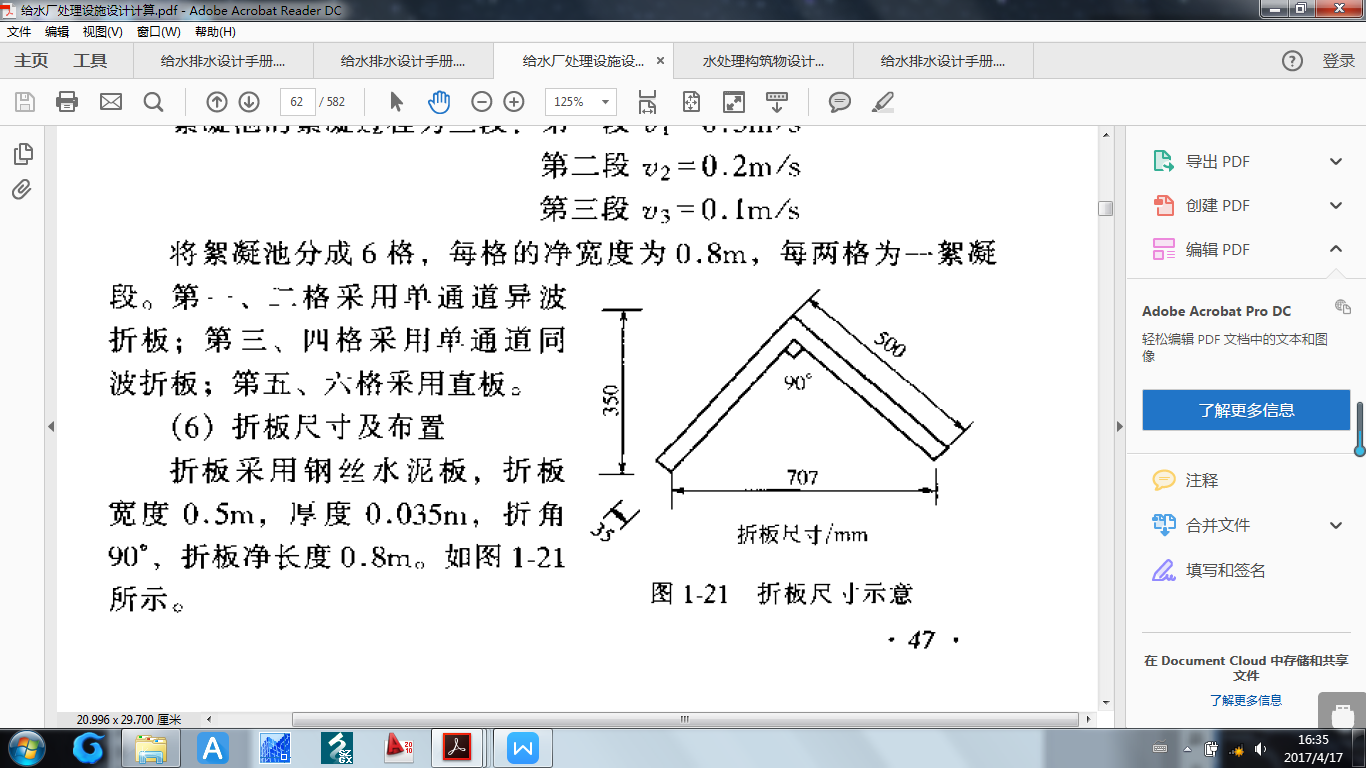Image resolution: width=1366 pixels, height=768 pixels.
Task: Go to the next page with down arrow
Action: pyautogui.click(x=249, y=101)
